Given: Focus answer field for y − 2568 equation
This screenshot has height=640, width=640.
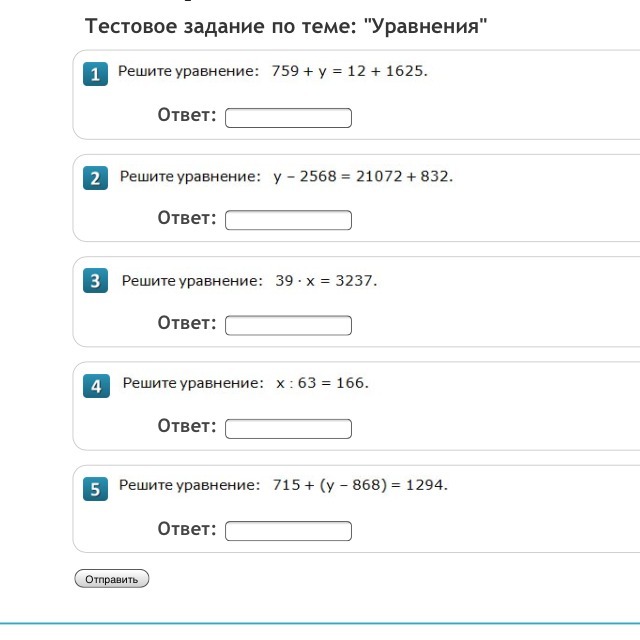Looking at the screenshot, I should [x=288, y=220].
